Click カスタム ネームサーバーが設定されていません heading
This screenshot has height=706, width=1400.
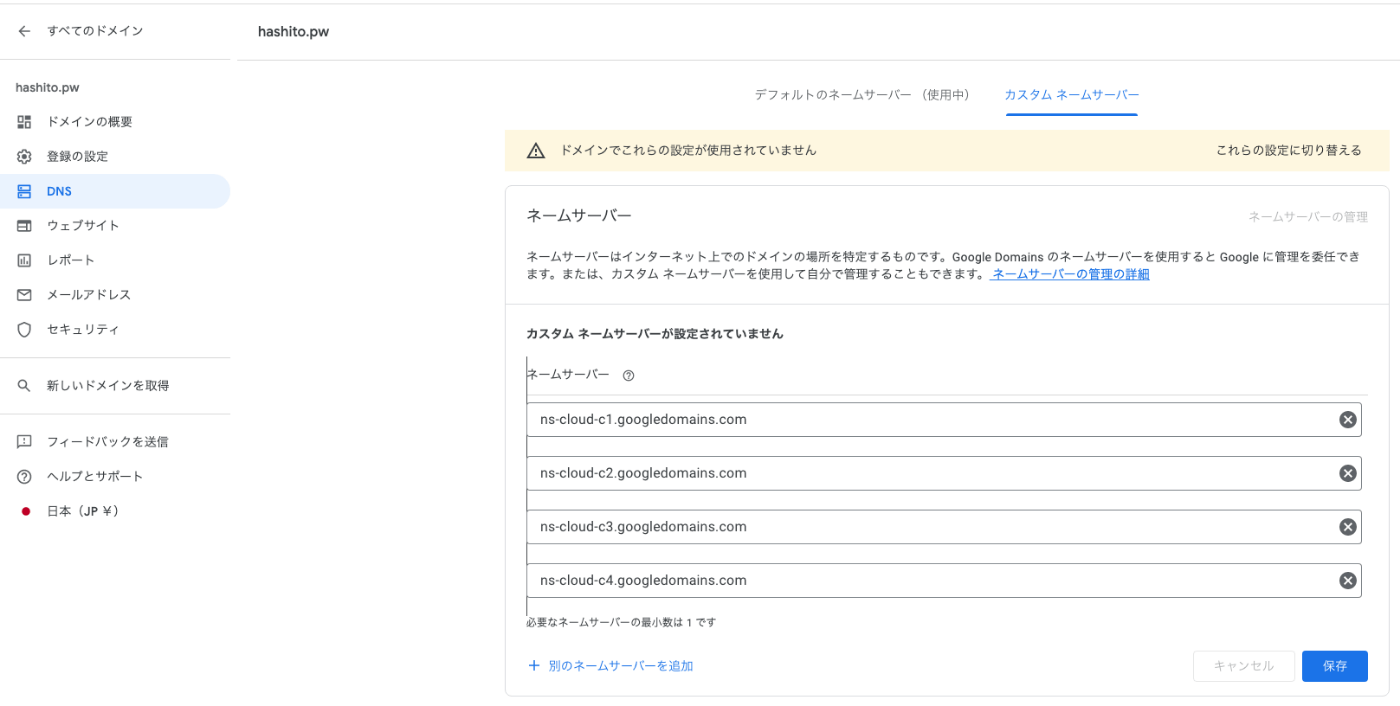coord(655,334)
